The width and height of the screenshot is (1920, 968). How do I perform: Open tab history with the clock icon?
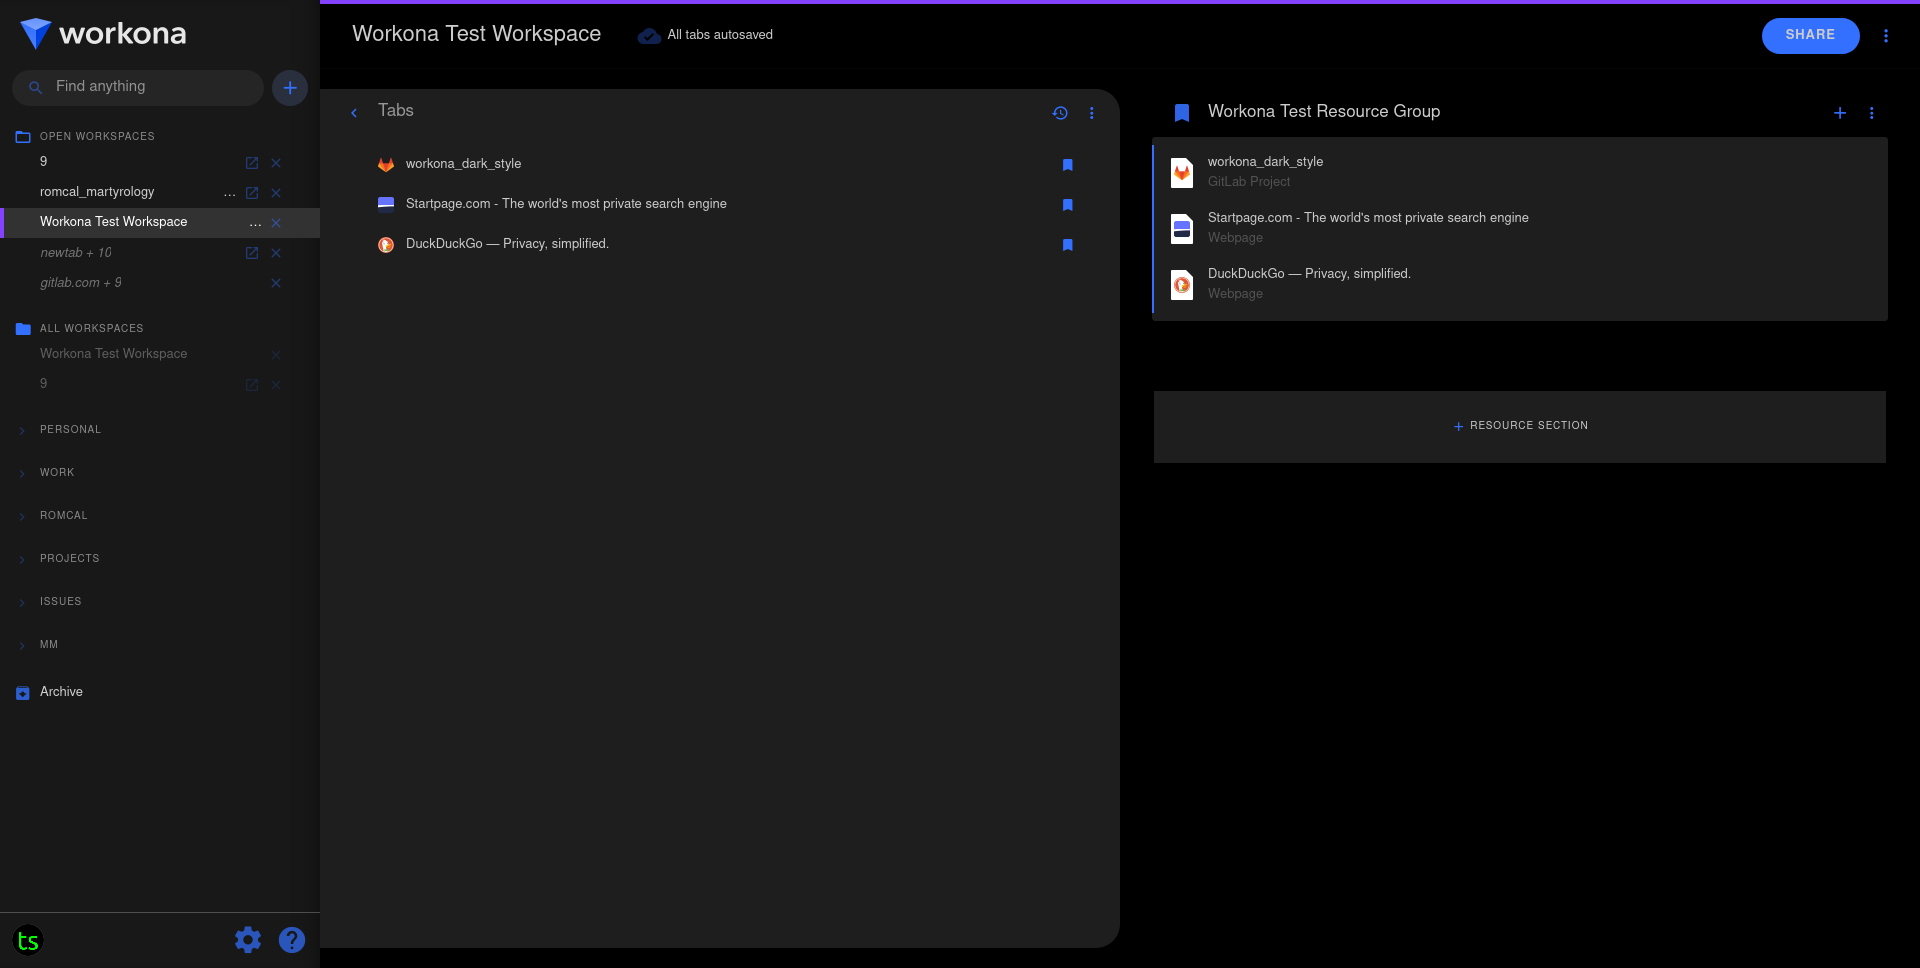point(1060,113)
